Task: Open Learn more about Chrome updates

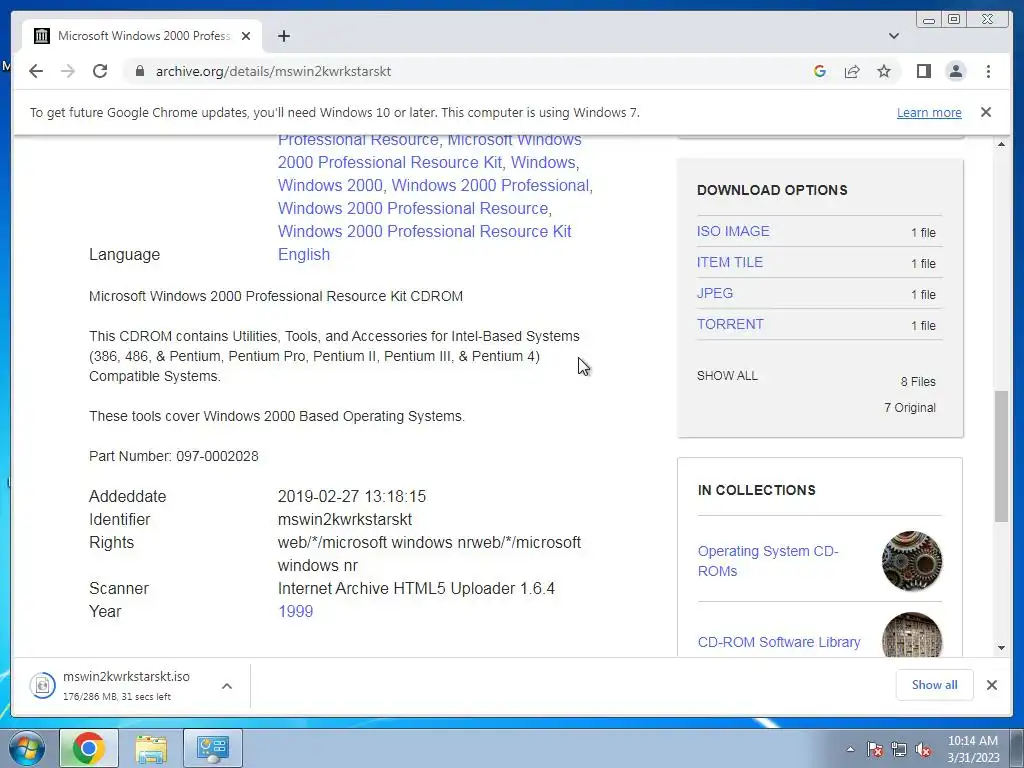Action: tap(929, 112)
